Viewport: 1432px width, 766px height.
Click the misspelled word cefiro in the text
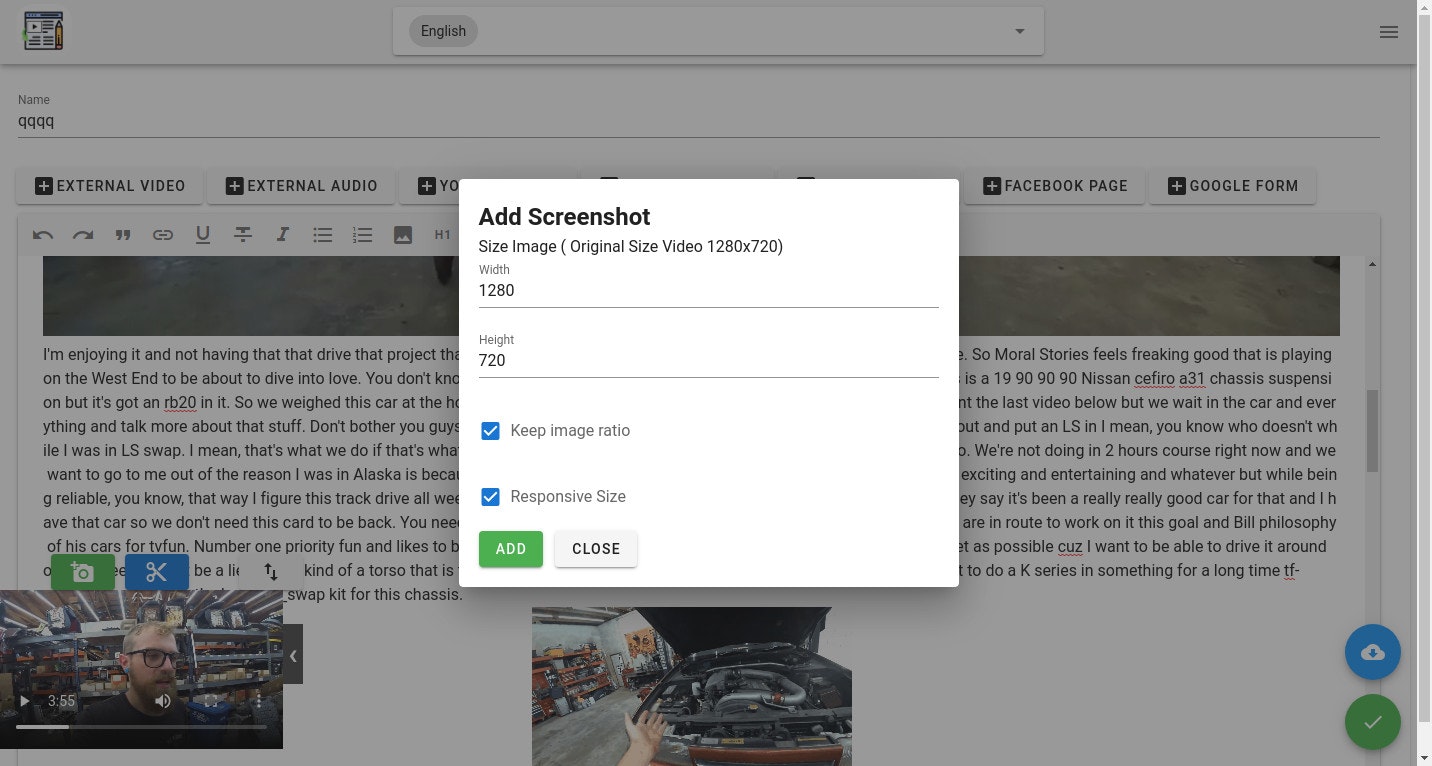[1153, 378]
